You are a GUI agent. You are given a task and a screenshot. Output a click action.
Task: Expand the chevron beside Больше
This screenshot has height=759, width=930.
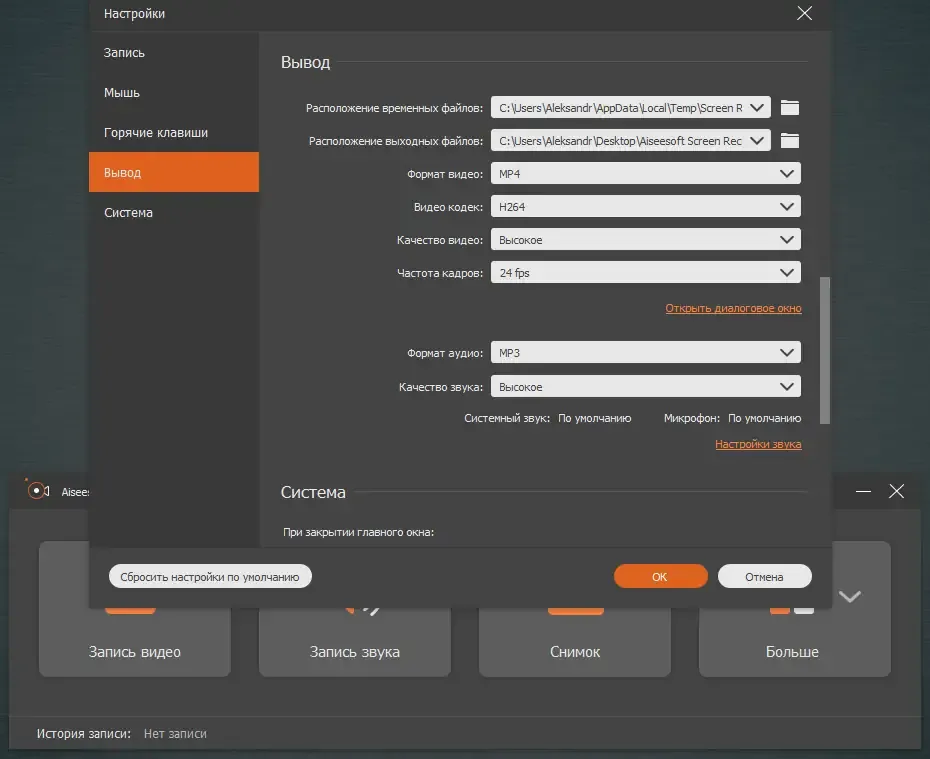point(849,596)
